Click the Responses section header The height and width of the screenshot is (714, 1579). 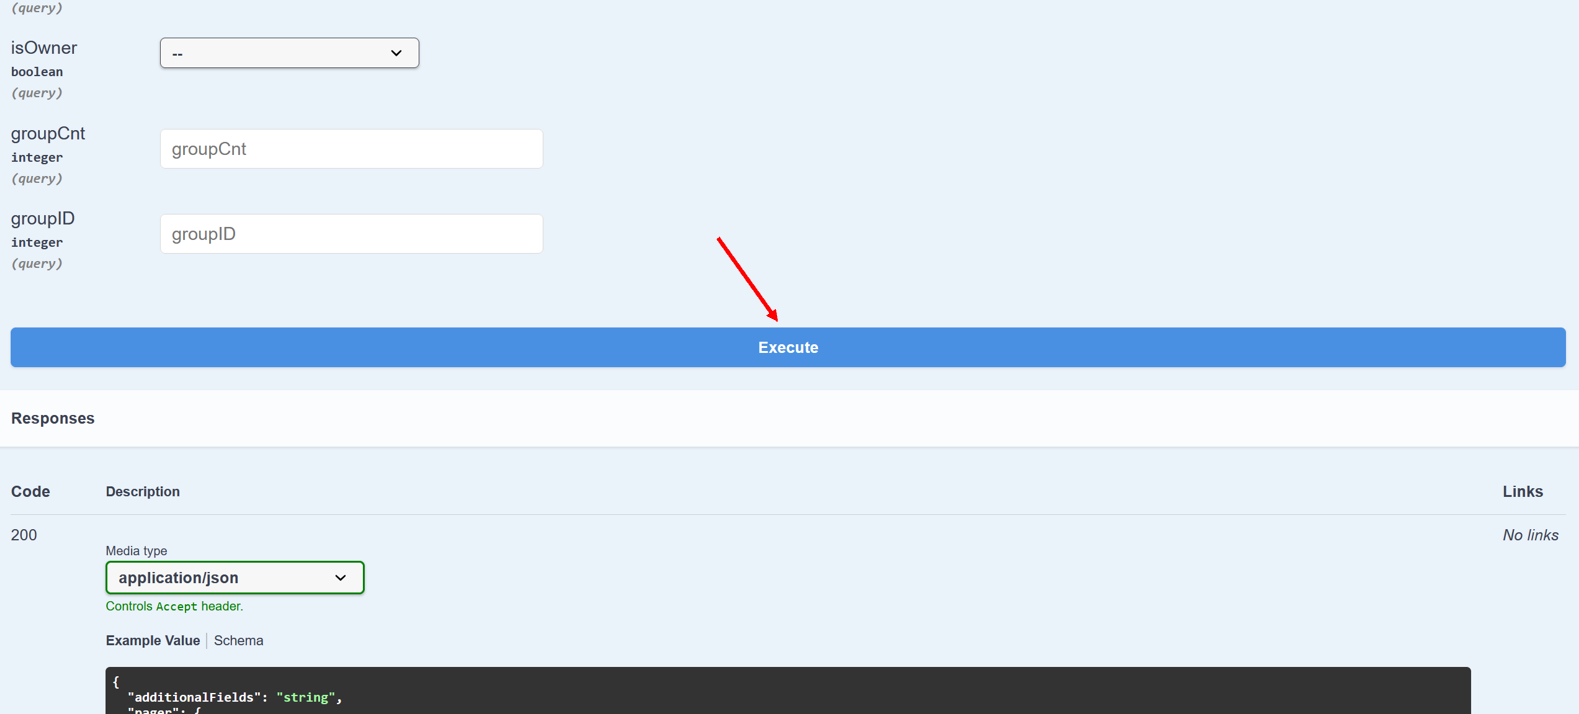coord(53,418)
